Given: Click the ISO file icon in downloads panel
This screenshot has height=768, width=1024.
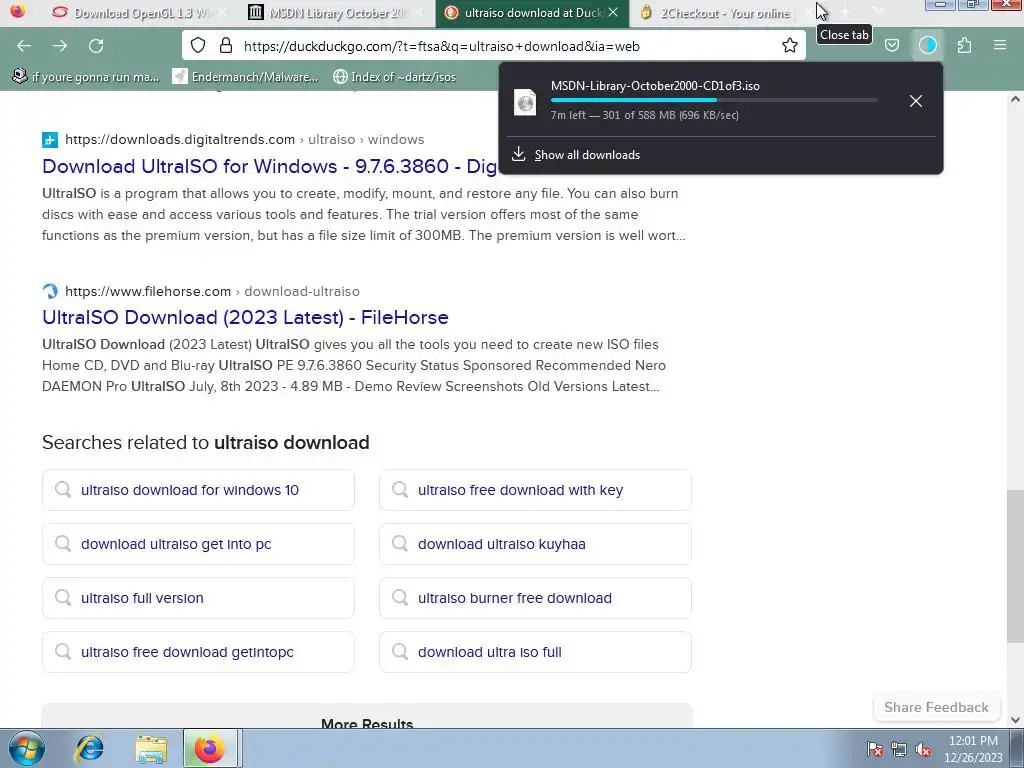Looking at the screenshot, I should click(525, 103).
